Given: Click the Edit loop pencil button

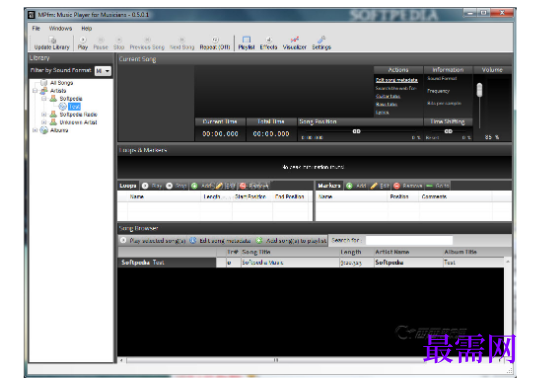Looking at the screenshot, I should tap(226, 186).
